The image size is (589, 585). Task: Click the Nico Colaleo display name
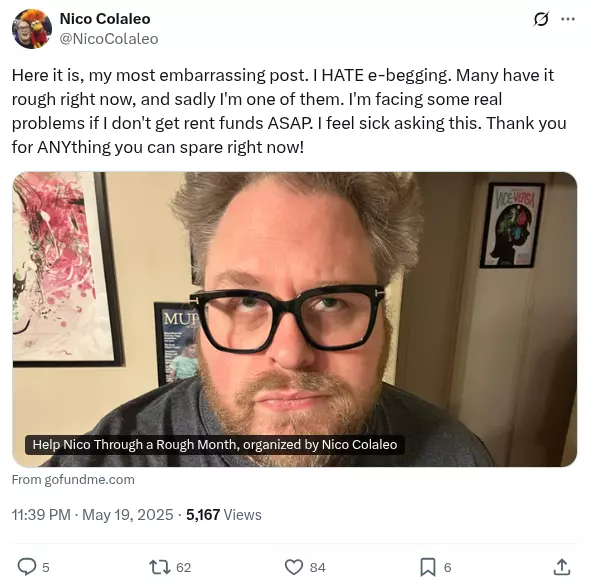coord(105,19)
